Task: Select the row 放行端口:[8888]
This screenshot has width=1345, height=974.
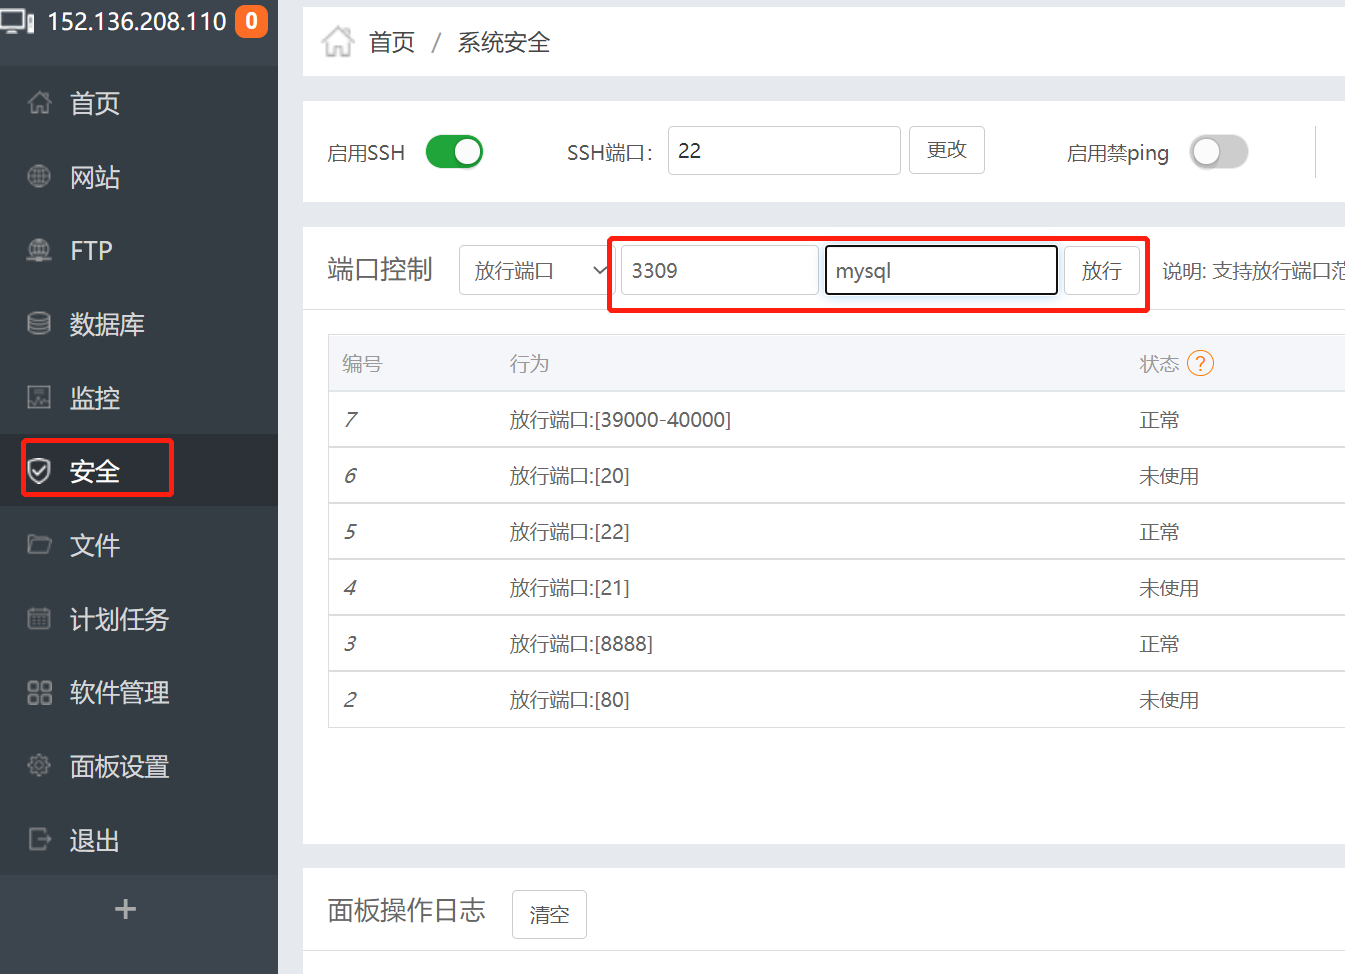Action: coord(836,643)
